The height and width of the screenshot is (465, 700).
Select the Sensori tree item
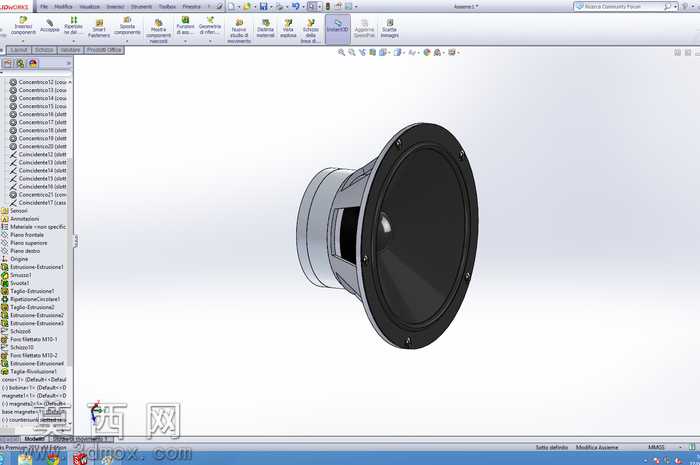14,211
